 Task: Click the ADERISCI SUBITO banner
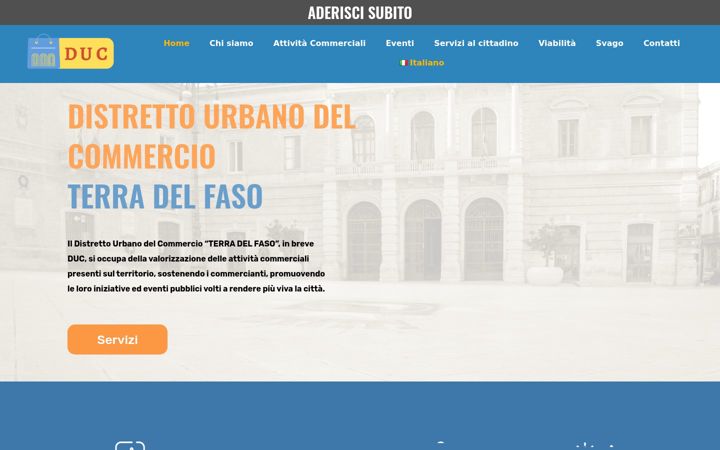pos(360,12)
